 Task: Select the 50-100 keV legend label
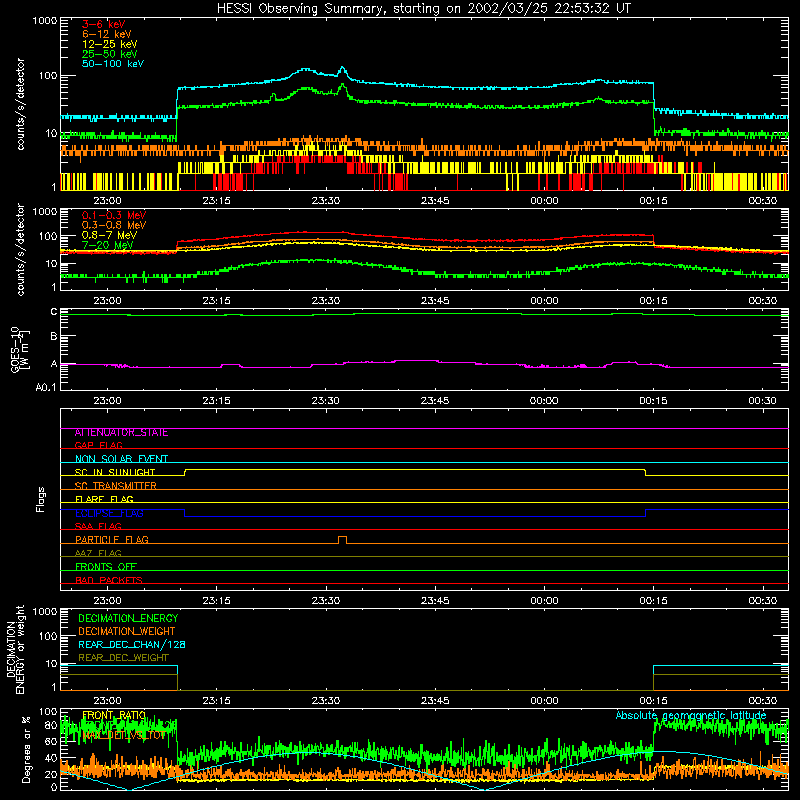click(113, 64)
